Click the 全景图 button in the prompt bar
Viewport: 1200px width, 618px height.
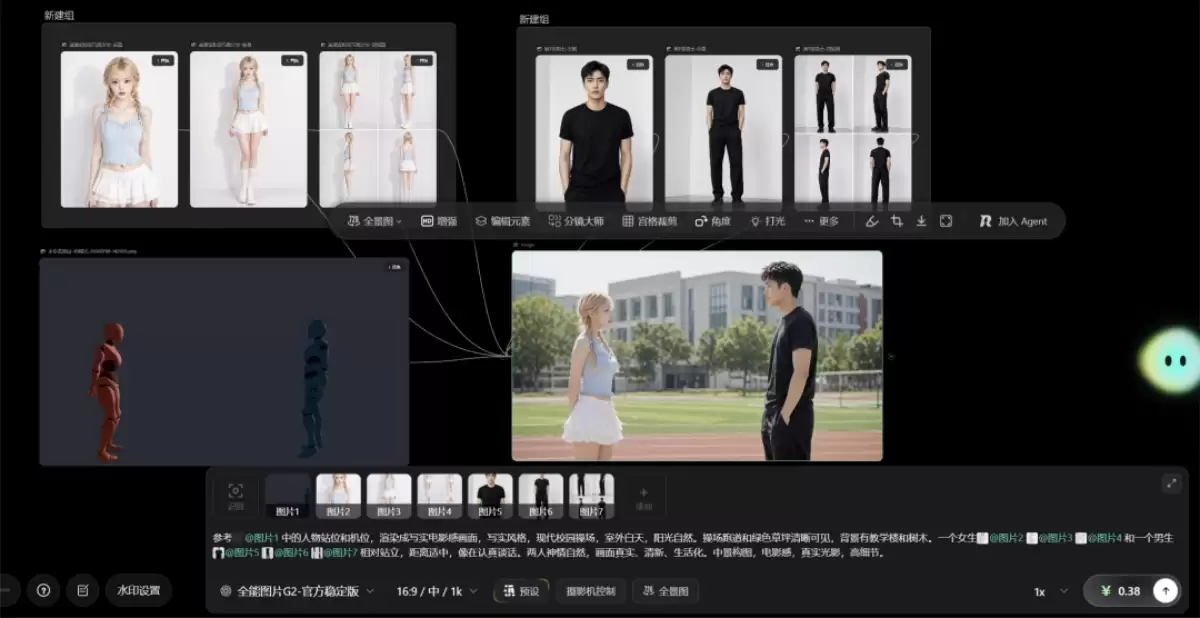(x=666, y=591)
